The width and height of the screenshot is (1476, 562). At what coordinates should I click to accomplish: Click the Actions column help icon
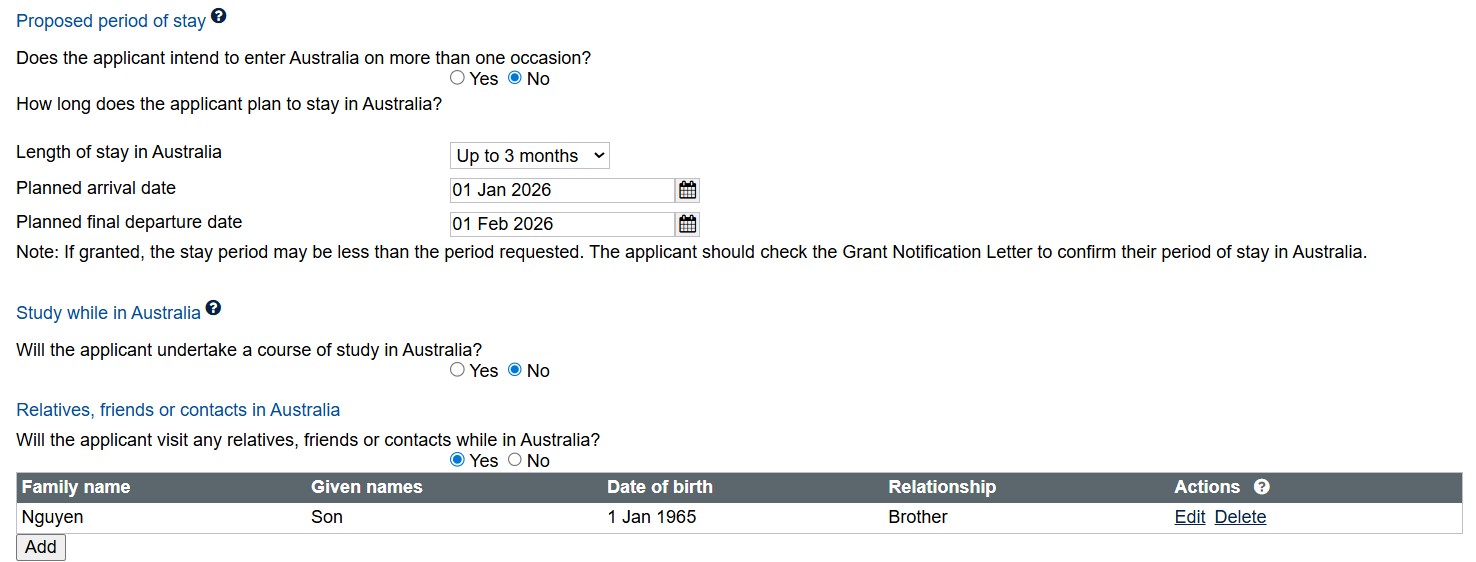click(1262, 487)
